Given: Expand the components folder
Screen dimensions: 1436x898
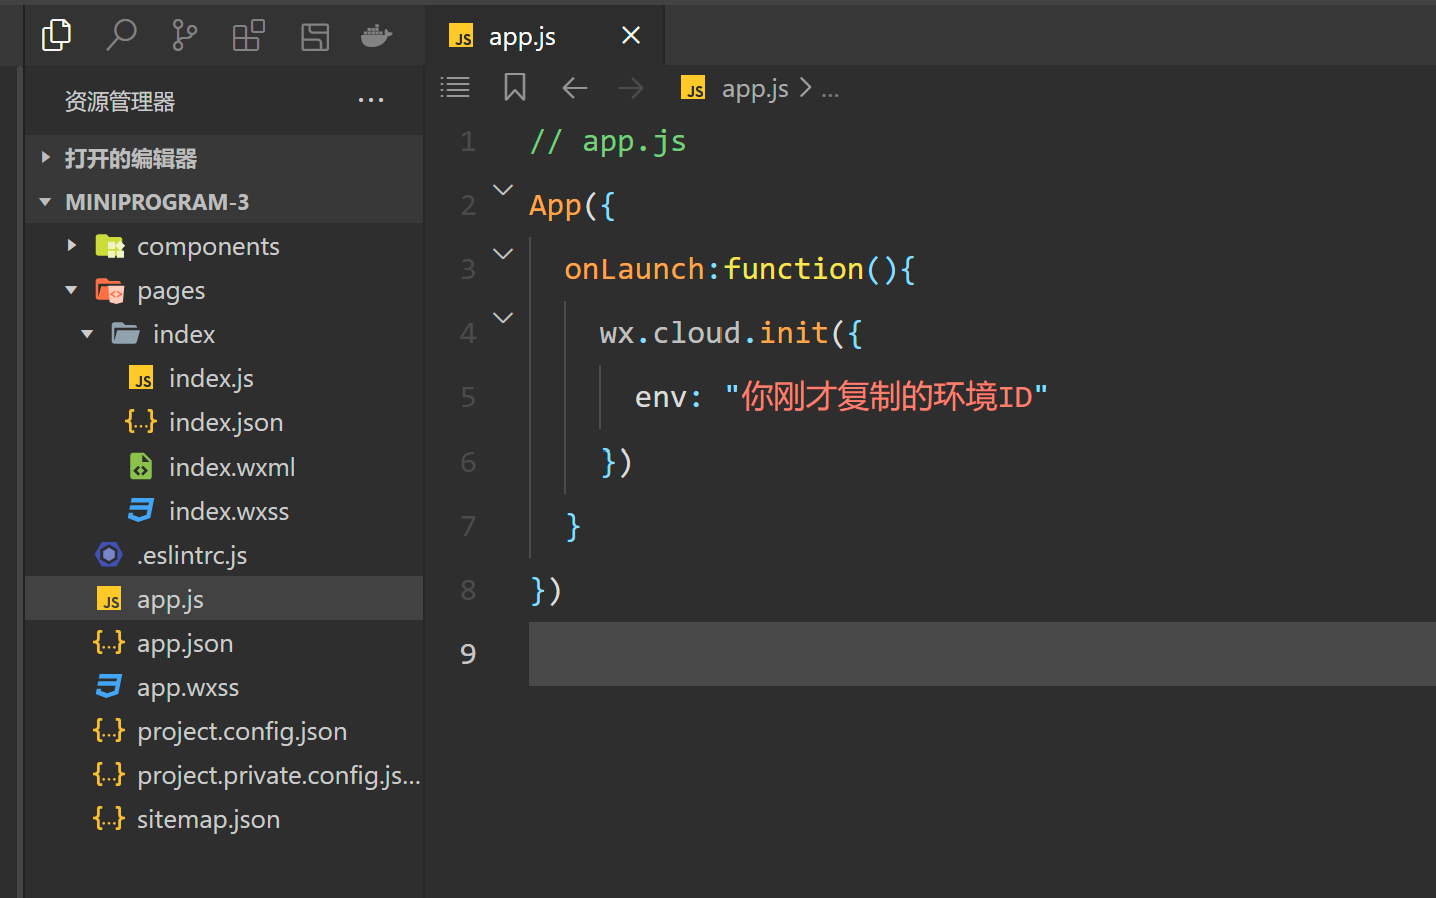Looking at the screenshot, I should tap(71, 245).
